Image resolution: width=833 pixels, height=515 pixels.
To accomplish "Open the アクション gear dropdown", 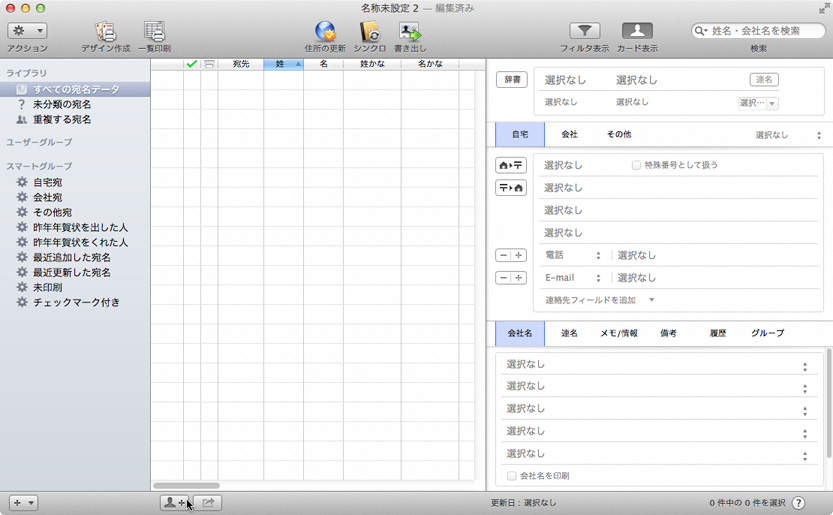I will [x=27, y=31].
